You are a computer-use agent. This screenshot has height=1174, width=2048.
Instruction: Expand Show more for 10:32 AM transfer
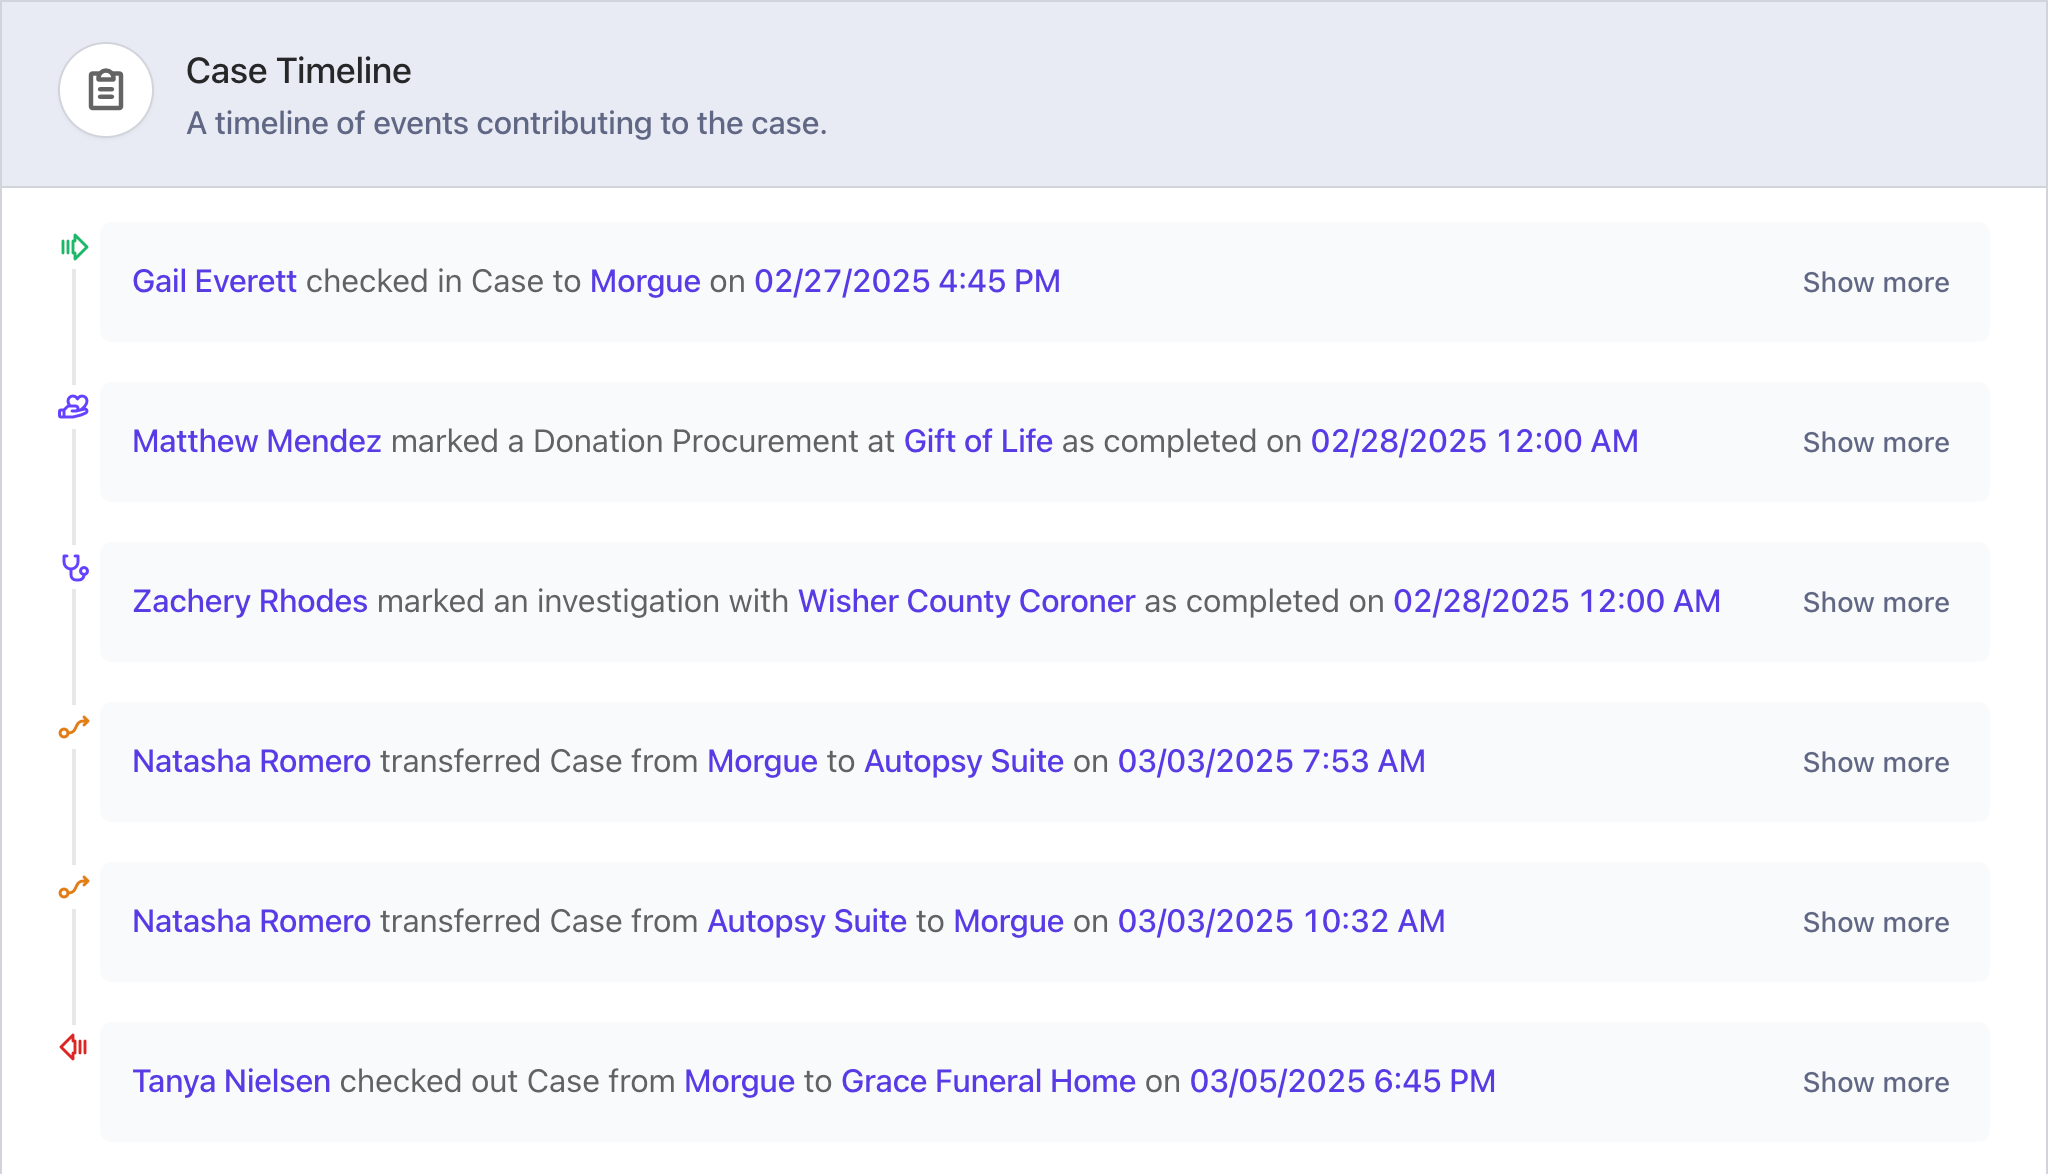click(1875, 922)
